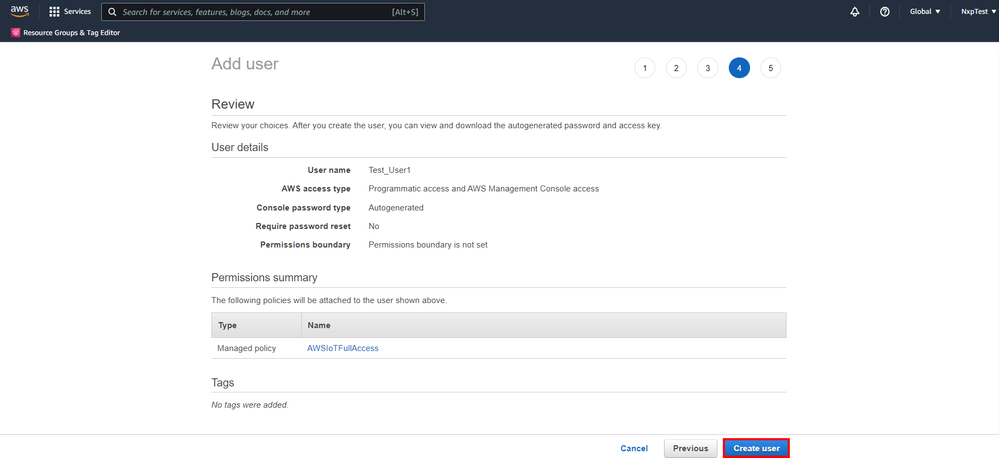
Task: Click the Create user button
Action: (756, 449)
